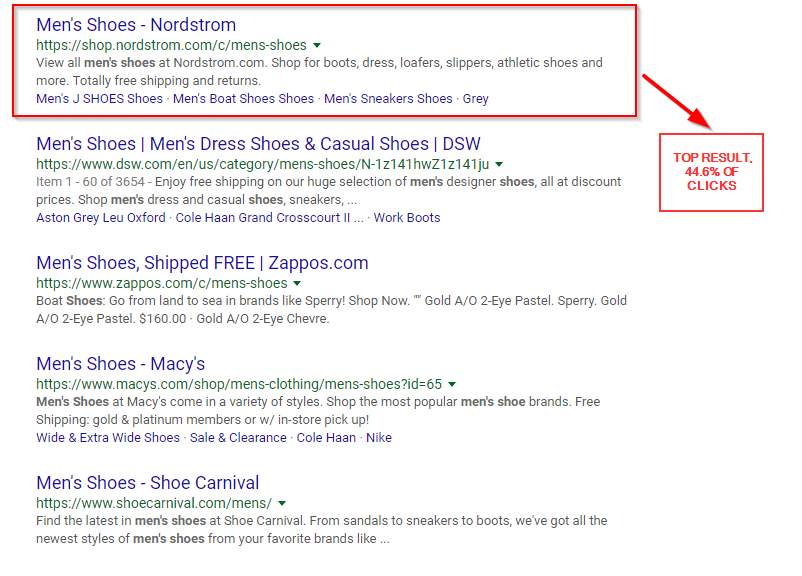
Task: Expand dropdown arrow next to dsw.com URL
Action: tap(499, 165)
